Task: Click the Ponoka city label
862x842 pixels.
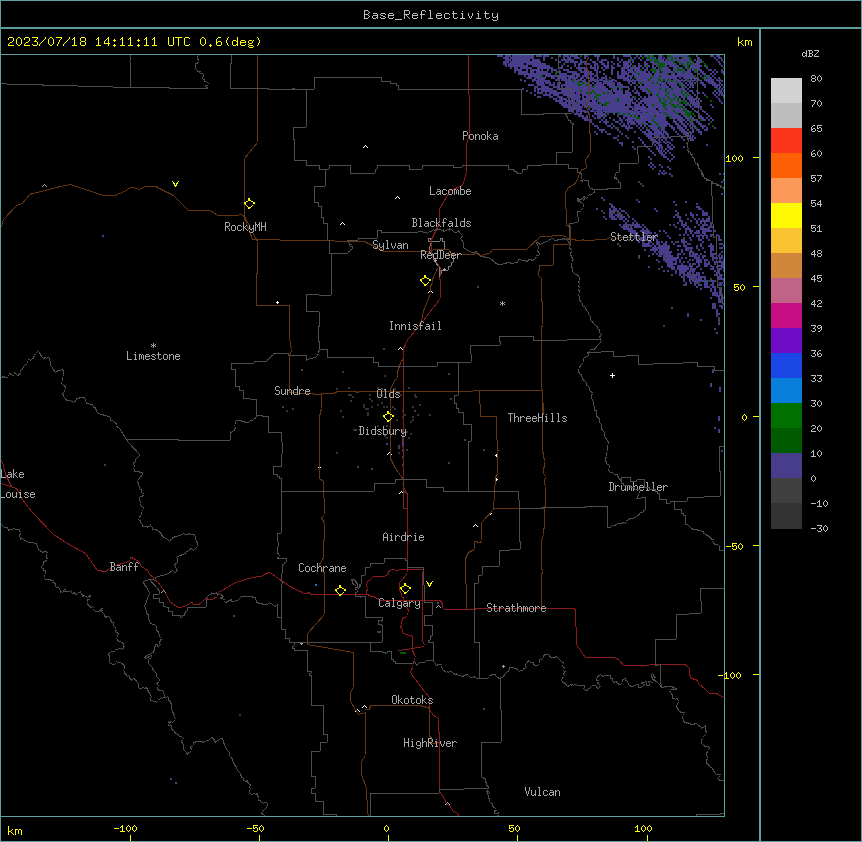Action: (480, 136)
